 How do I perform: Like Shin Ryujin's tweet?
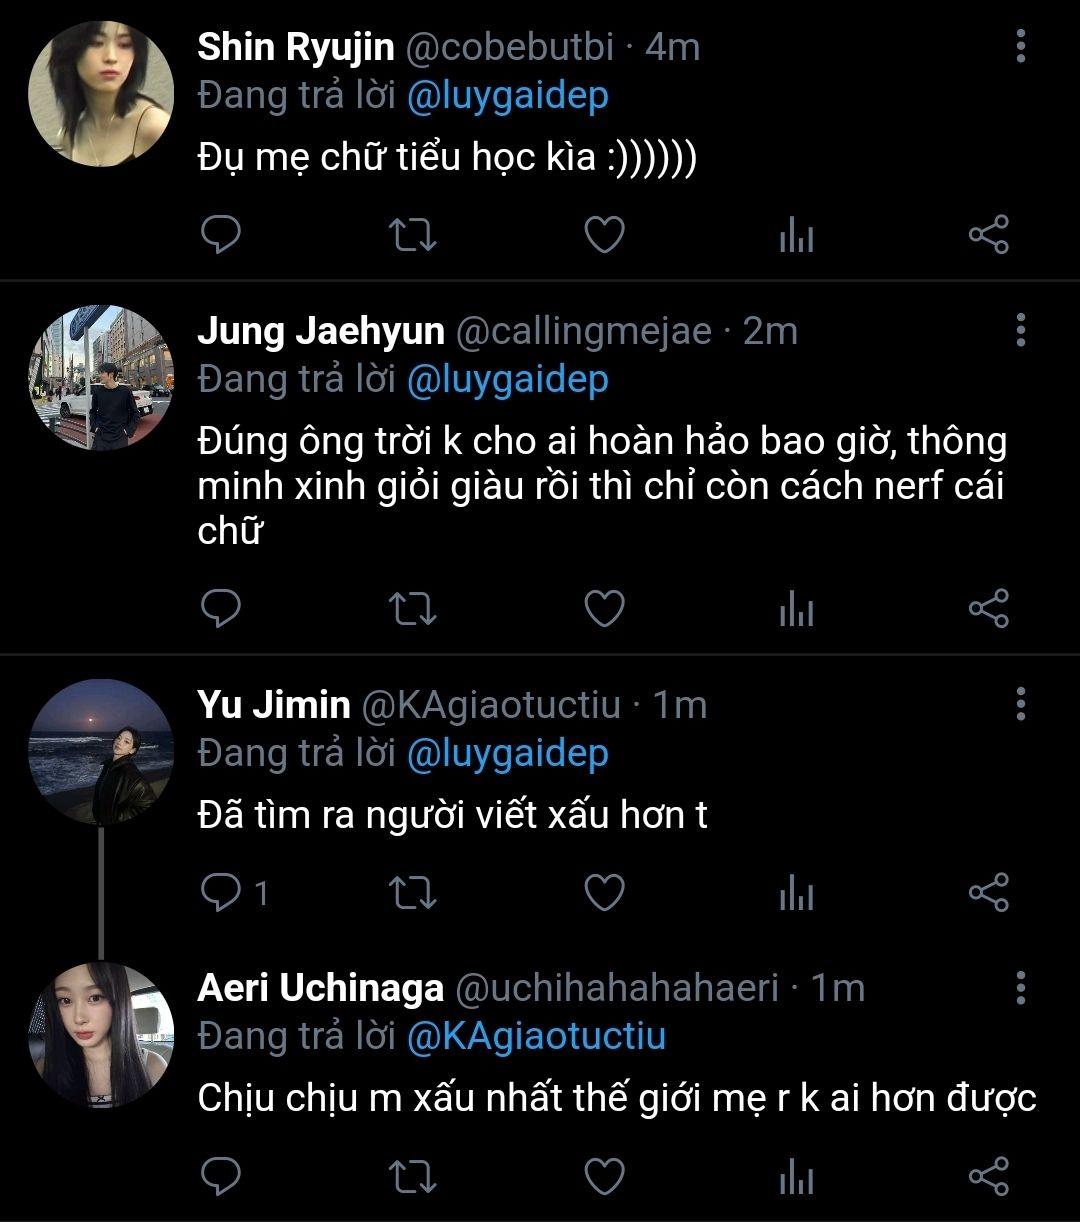pyautogui.click(x=604, y=235)
